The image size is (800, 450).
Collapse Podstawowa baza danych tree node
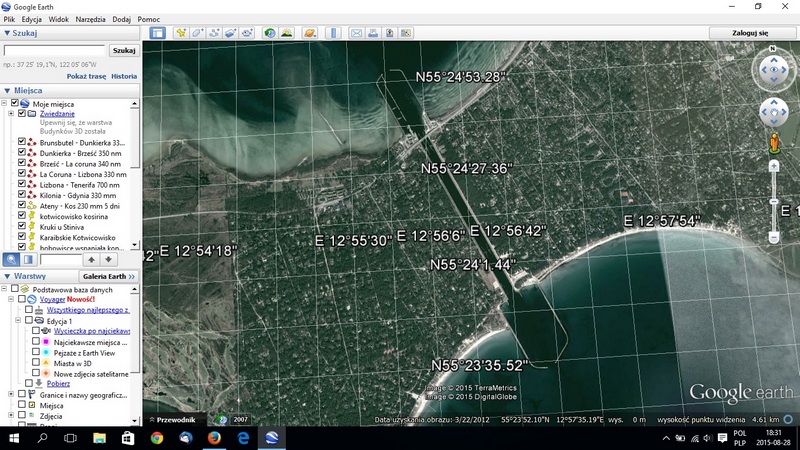(x=4, y=289)
